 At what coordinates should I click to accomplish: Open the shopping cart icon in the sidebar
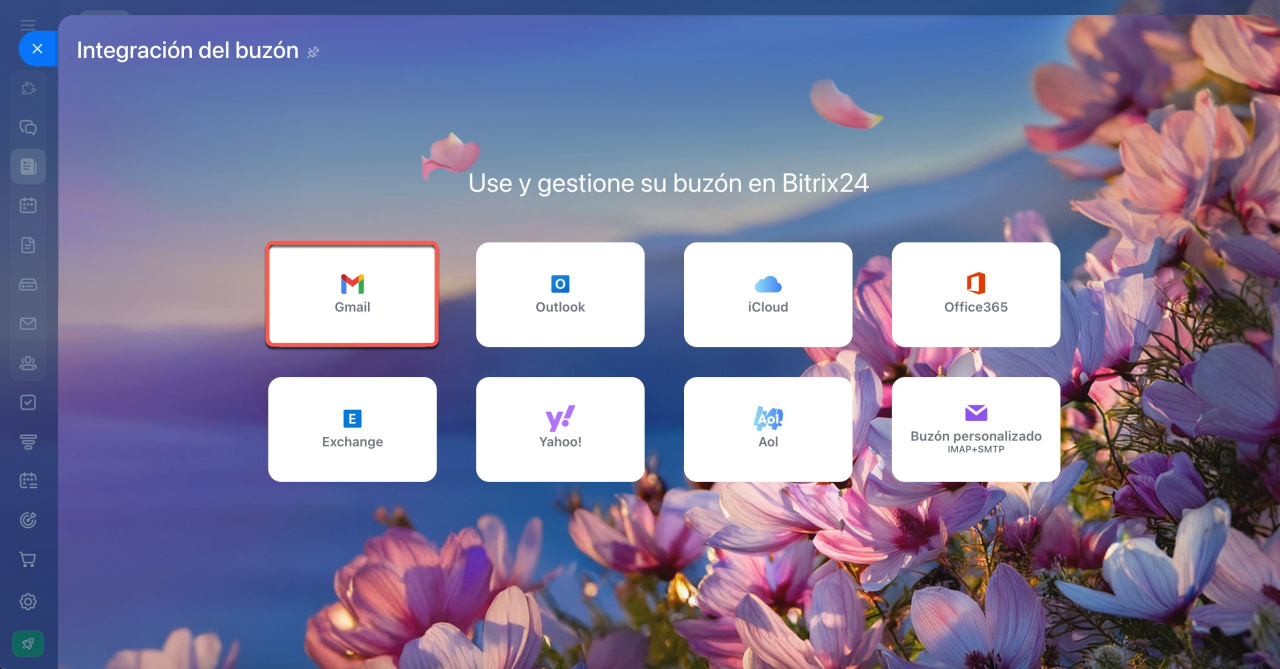pyautogui.click(x=28, y=559)
